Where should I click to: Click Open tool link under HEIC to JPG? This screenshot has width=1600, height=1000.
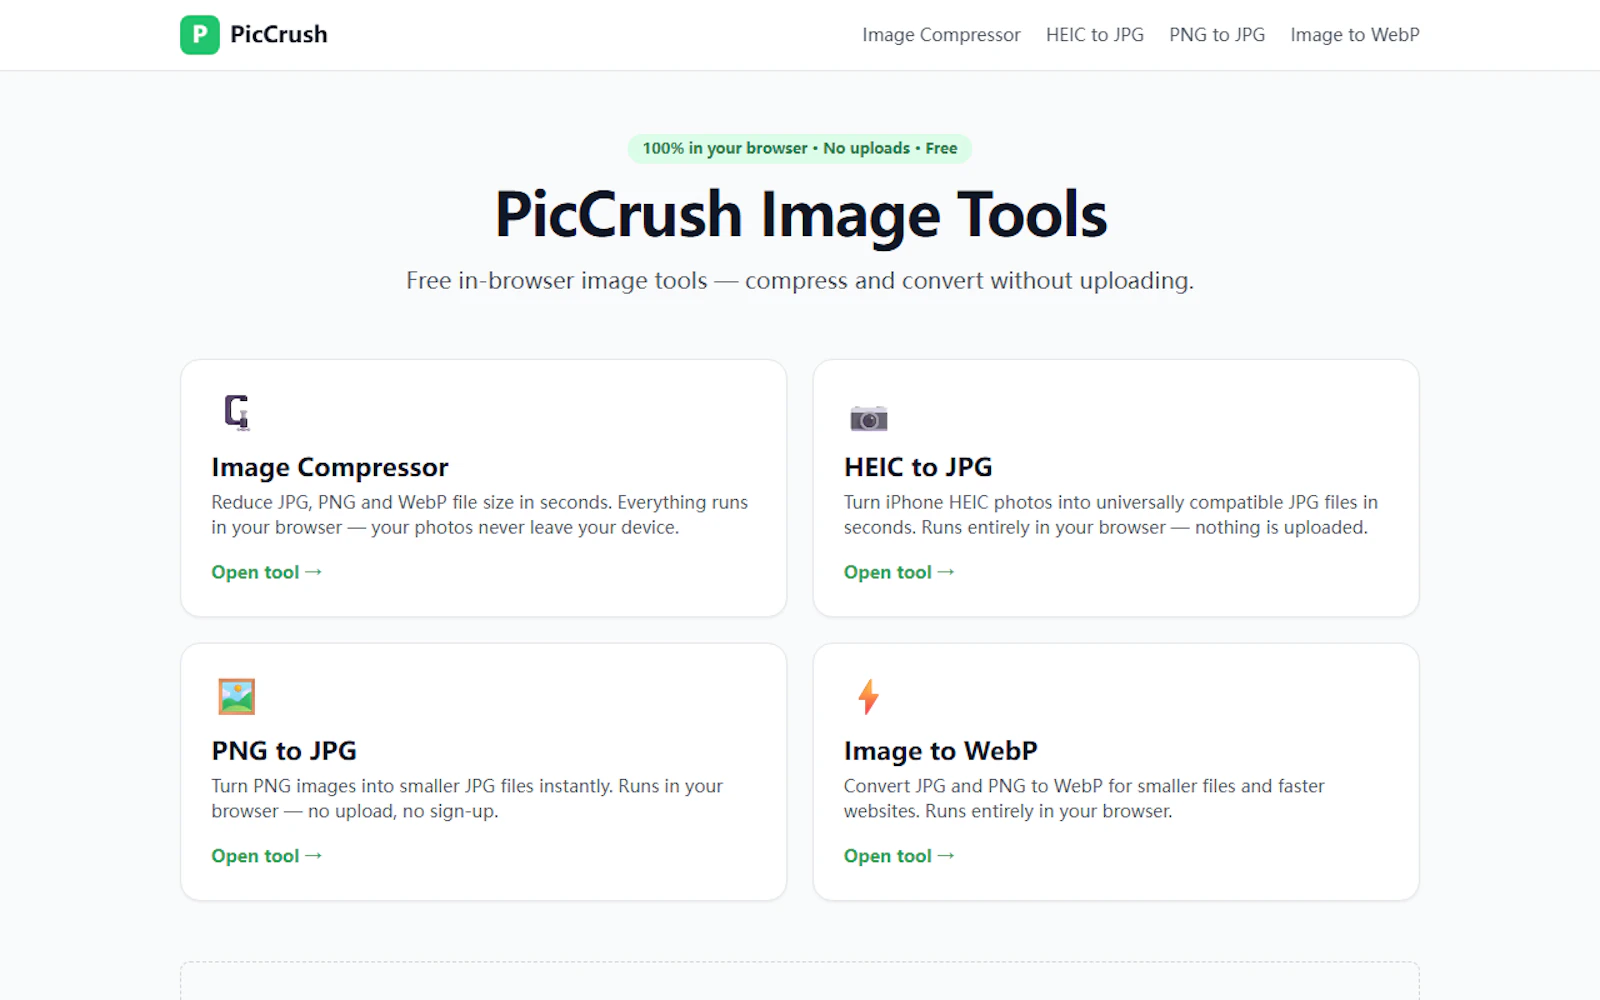point(899,572)
